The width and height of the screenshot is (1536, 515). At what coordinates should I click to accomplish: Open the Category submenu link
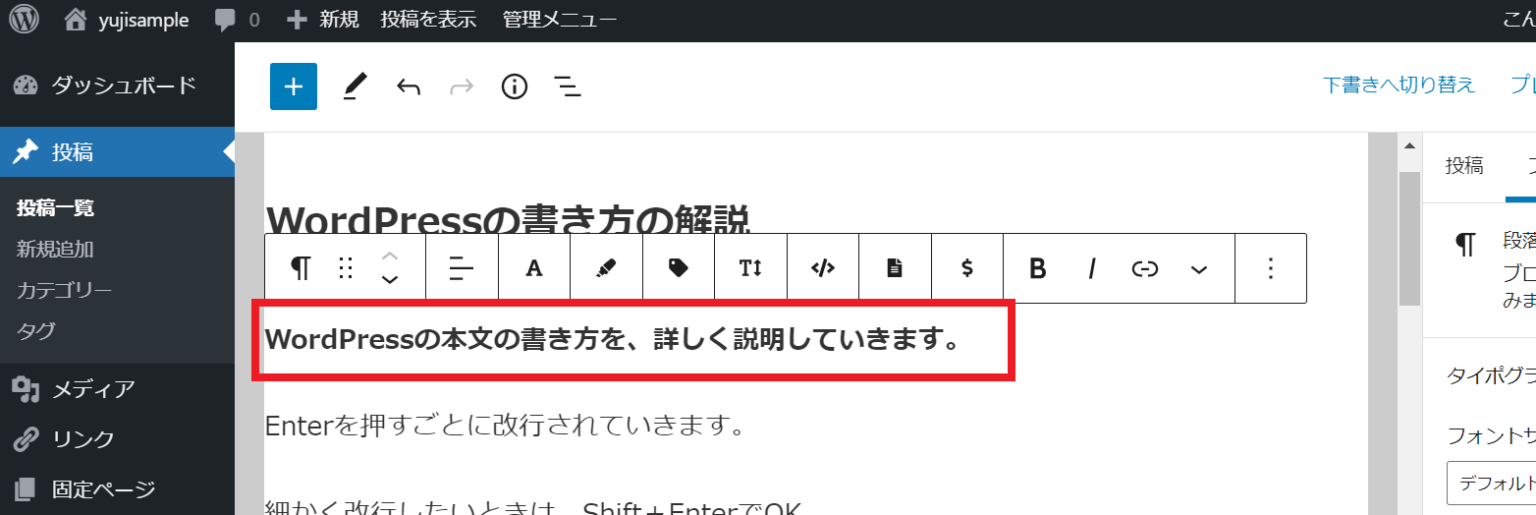64,290
